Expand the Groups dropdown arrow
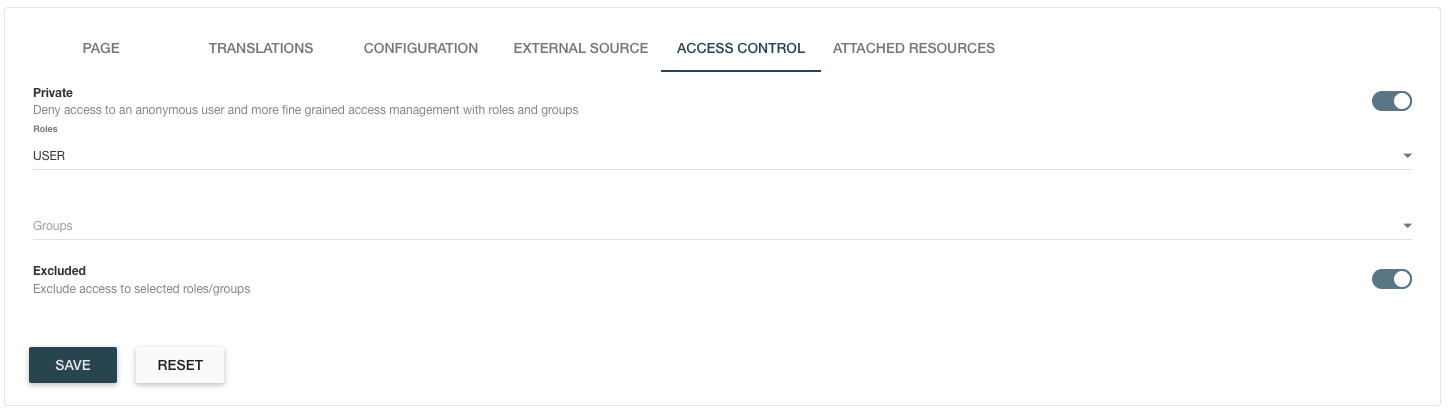Viewport: 1449px width, 414px height. click(x=1407, y=226)
